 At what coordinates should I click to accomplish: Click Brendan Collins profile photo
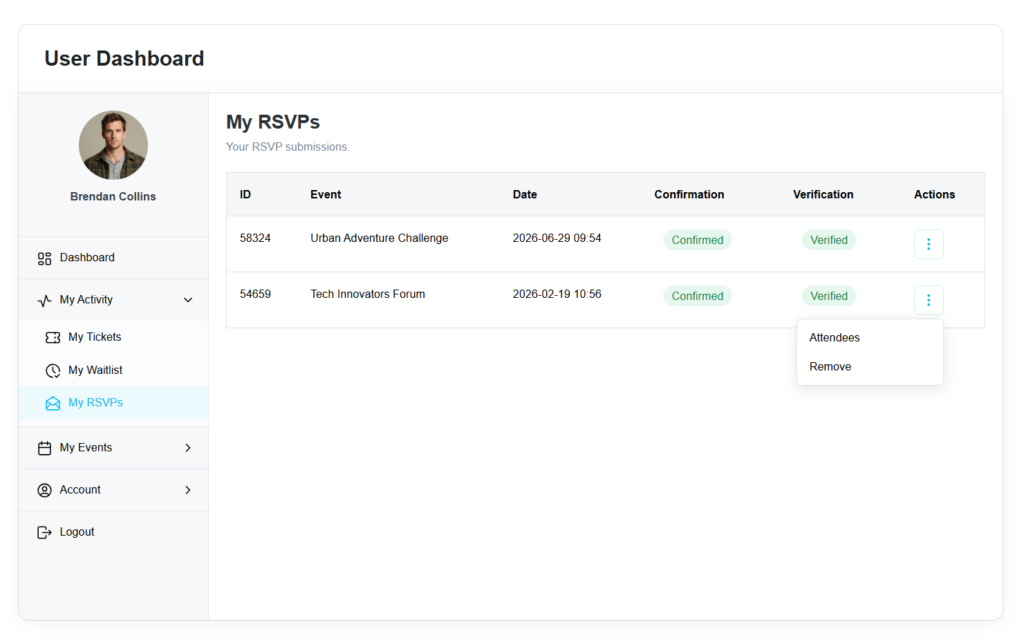click(113, 145)
